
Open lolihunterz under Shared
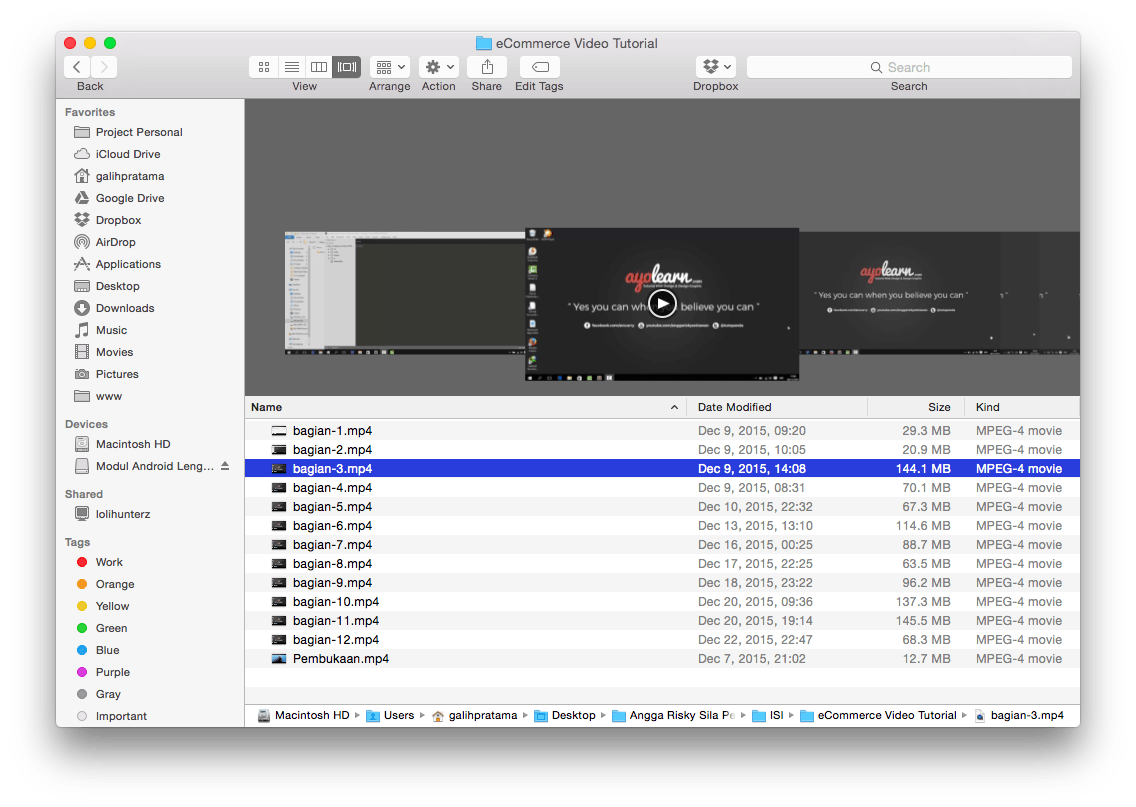[x=112, y=514]
